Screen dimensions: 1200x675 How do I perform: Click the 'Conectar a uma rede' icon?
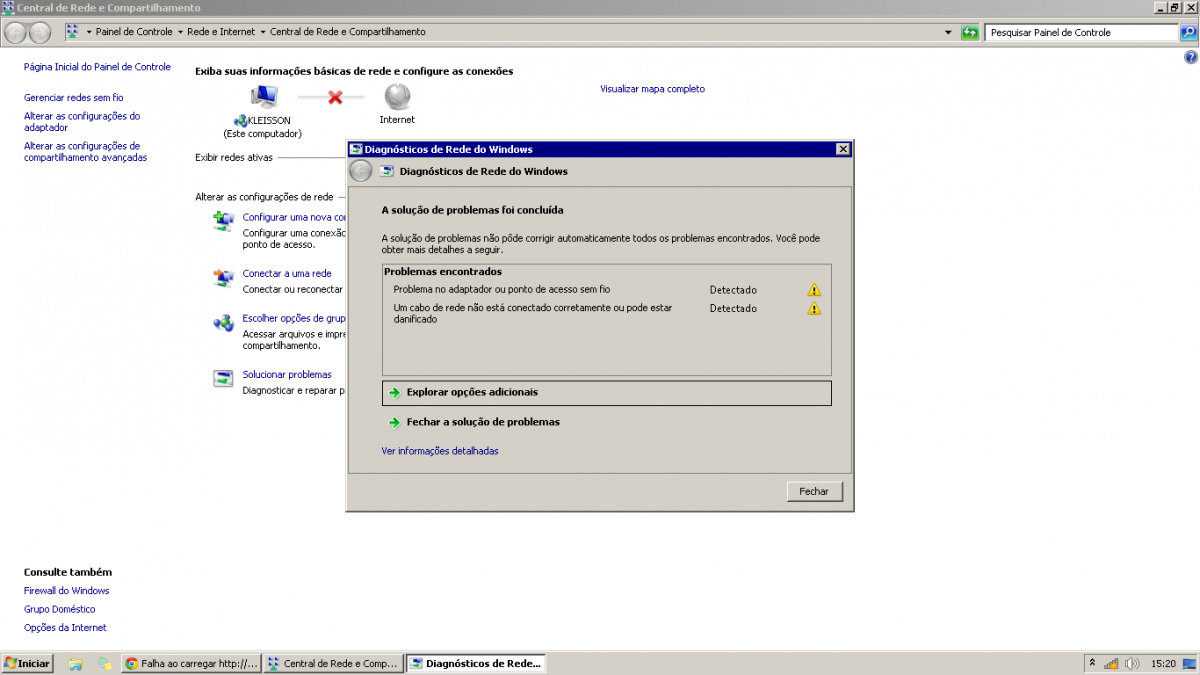click(223, 278)
